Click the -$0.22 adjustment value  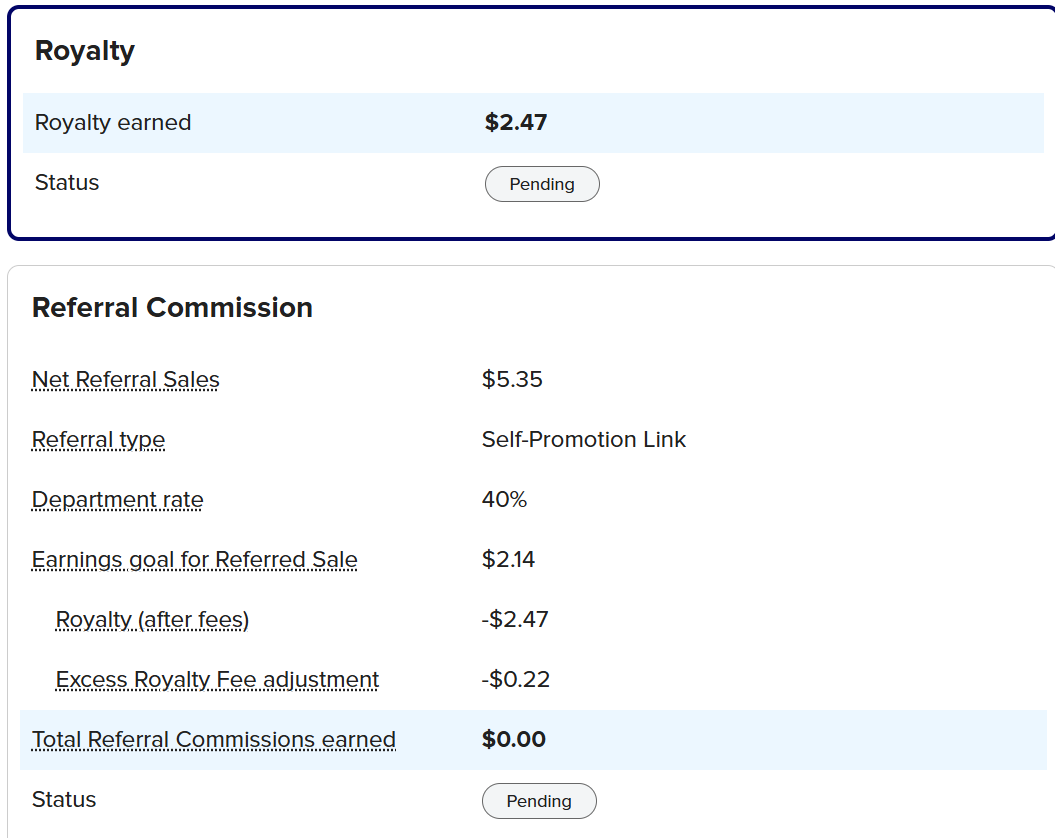point(516,679)
